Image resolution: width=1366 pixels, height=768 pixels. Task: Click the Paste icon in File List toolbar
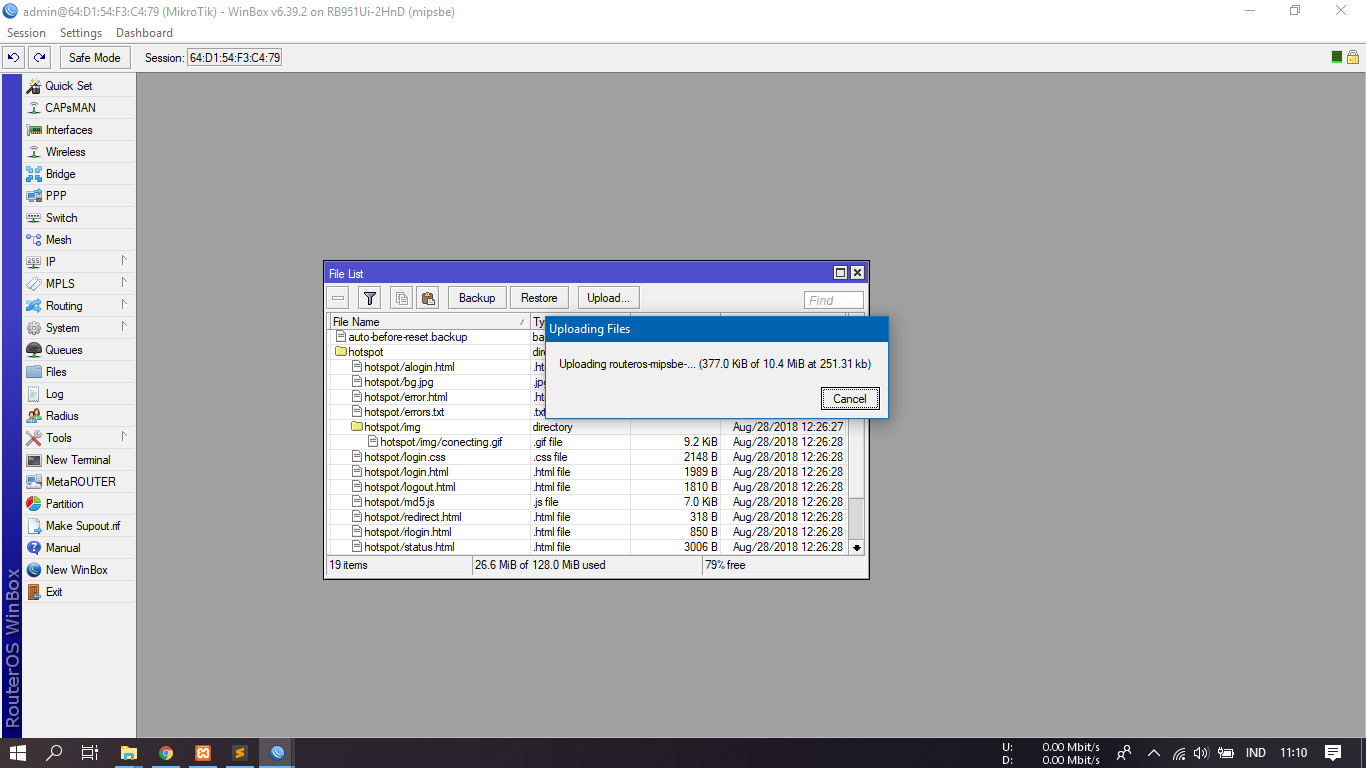pos(428,298)
